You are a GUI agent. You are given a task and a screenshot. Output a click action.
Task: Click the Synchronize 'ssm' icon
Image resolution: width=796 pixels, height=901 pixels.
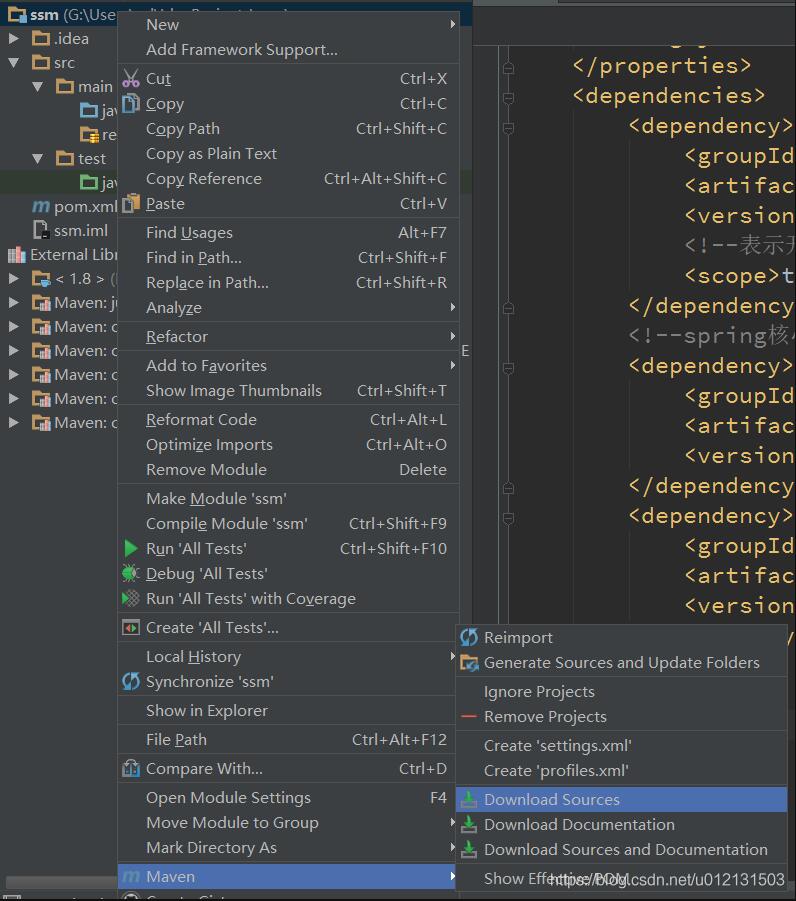click(130, 682)
